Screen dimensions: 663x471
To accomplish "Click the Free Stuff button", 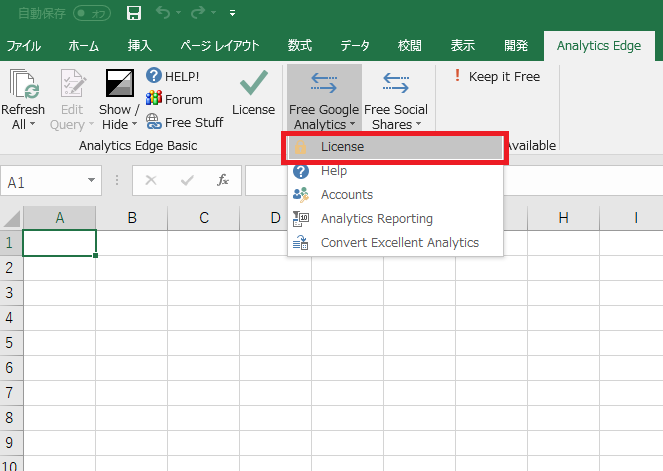I will coord(184,122).
